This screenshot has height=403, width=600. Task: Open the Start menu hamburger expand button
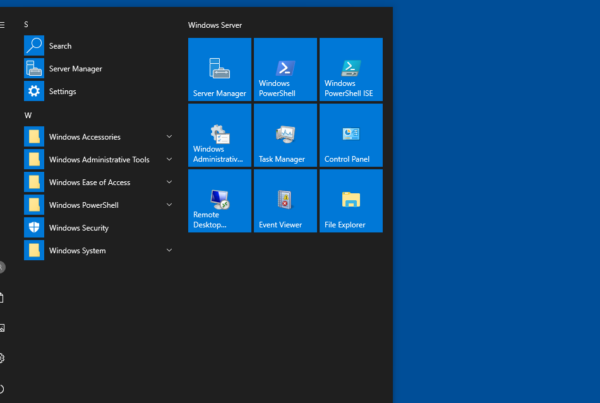coord(2,25)
